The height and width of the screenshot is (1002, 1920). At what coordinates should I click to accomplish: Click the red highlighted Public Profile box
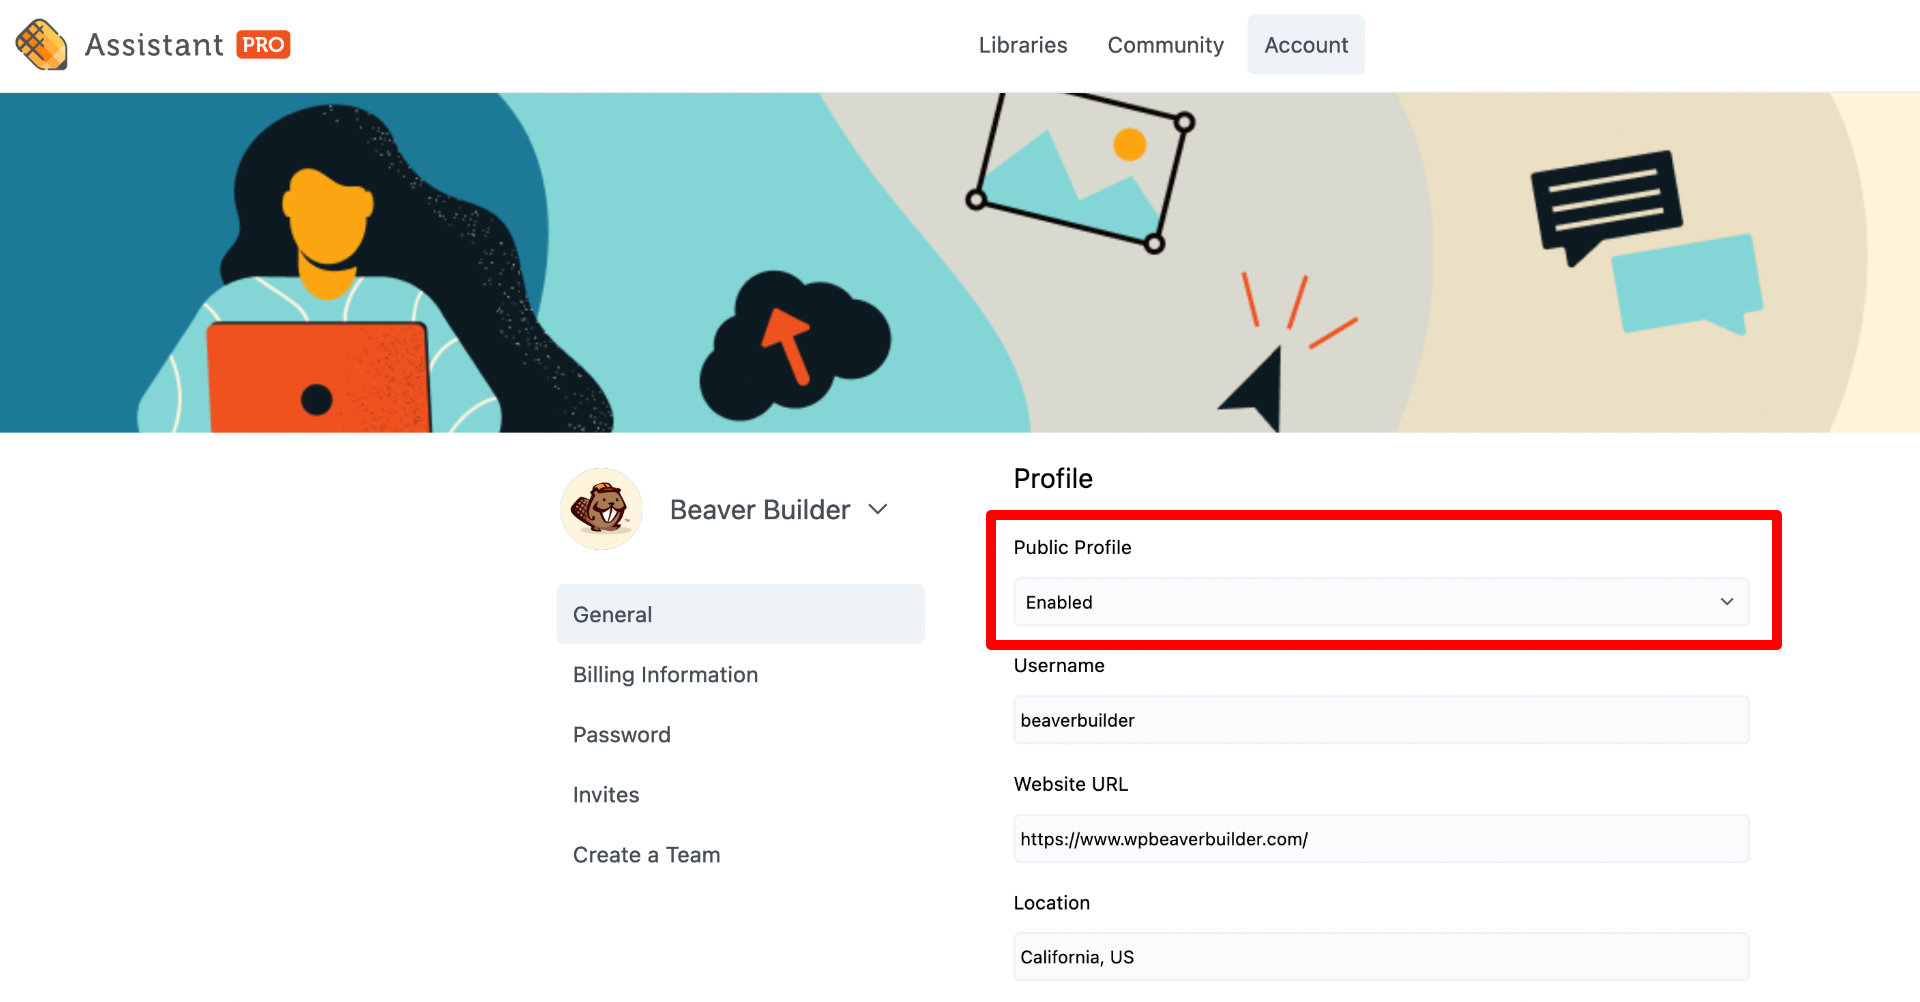(x=1383, y=580)
